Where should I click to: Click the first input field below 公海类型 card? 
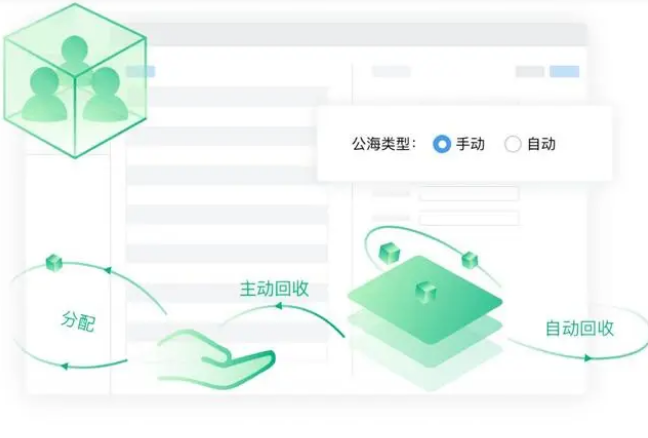[x=469, y=193]
